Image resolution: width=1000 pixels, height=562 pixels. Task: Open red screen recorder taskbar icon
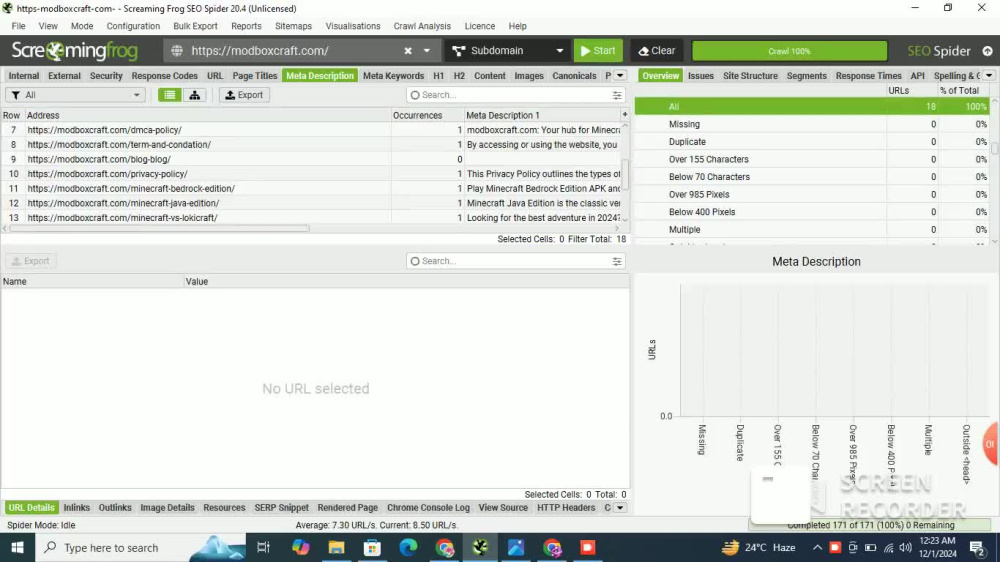[x=587, y=547]
